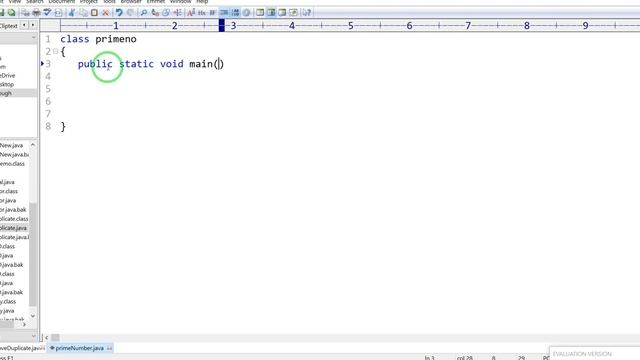Open Find with the magnifier icon

click(x=144, y=13)
